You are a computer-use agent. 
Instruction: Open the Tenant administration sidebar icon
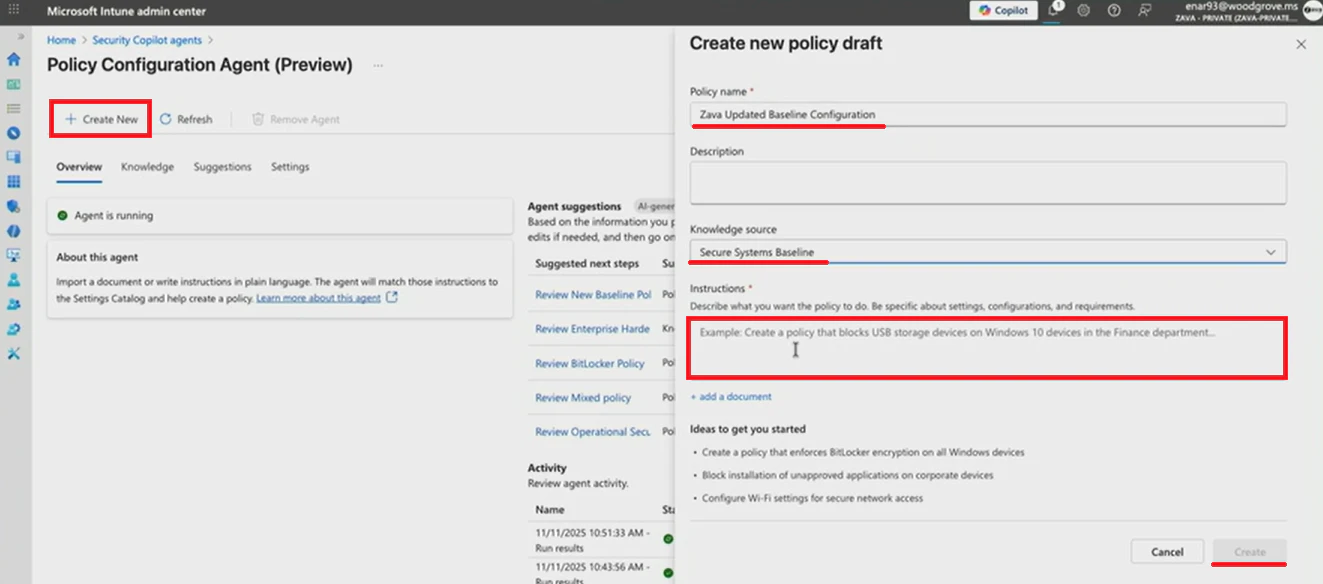click(x=14, y=329)
